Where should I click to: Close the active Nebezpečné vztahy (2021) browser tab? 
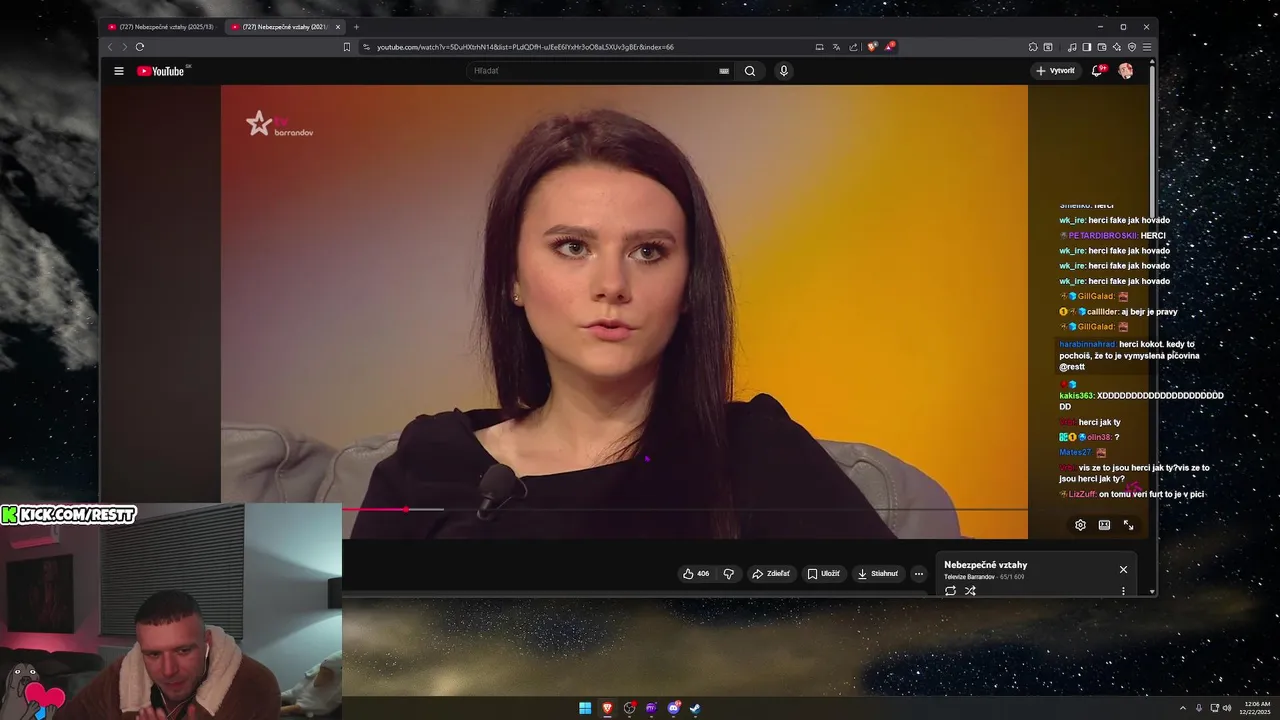coord(338,27)
